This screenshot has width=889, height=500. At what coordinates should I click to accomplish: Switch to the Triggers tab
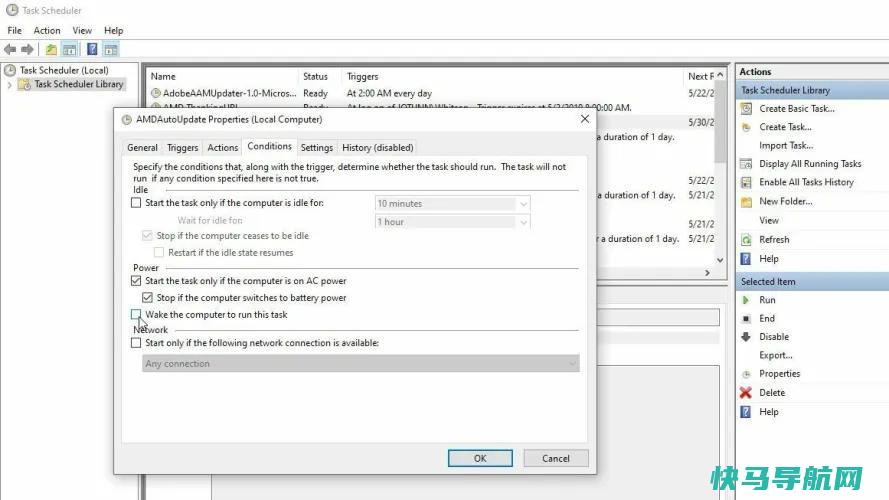tap(183, 148)
